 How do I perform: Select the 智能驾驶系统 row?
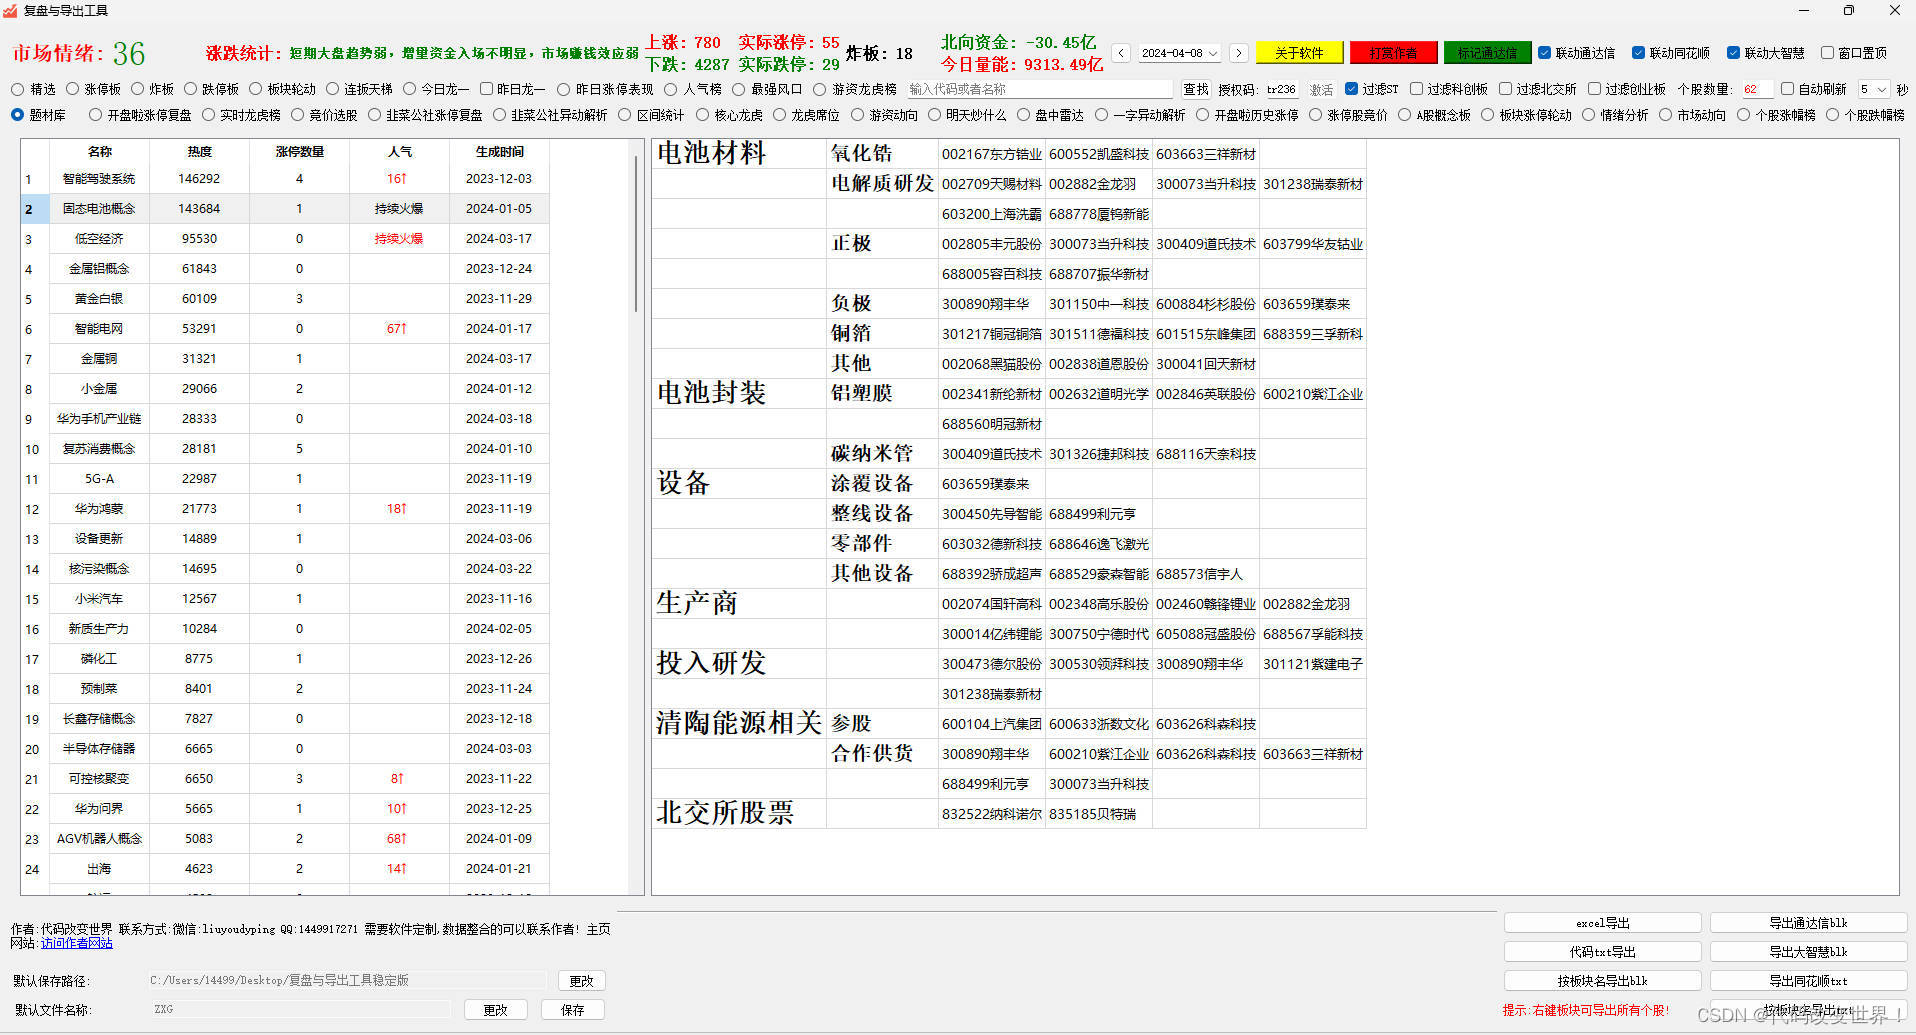pos(285,179)
